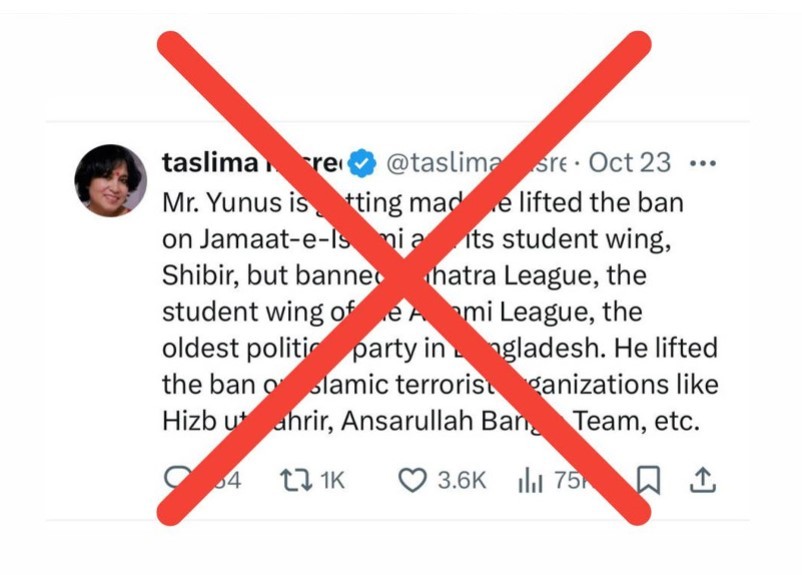Click the blue verified checkmark badge

[x=362, y=163]
